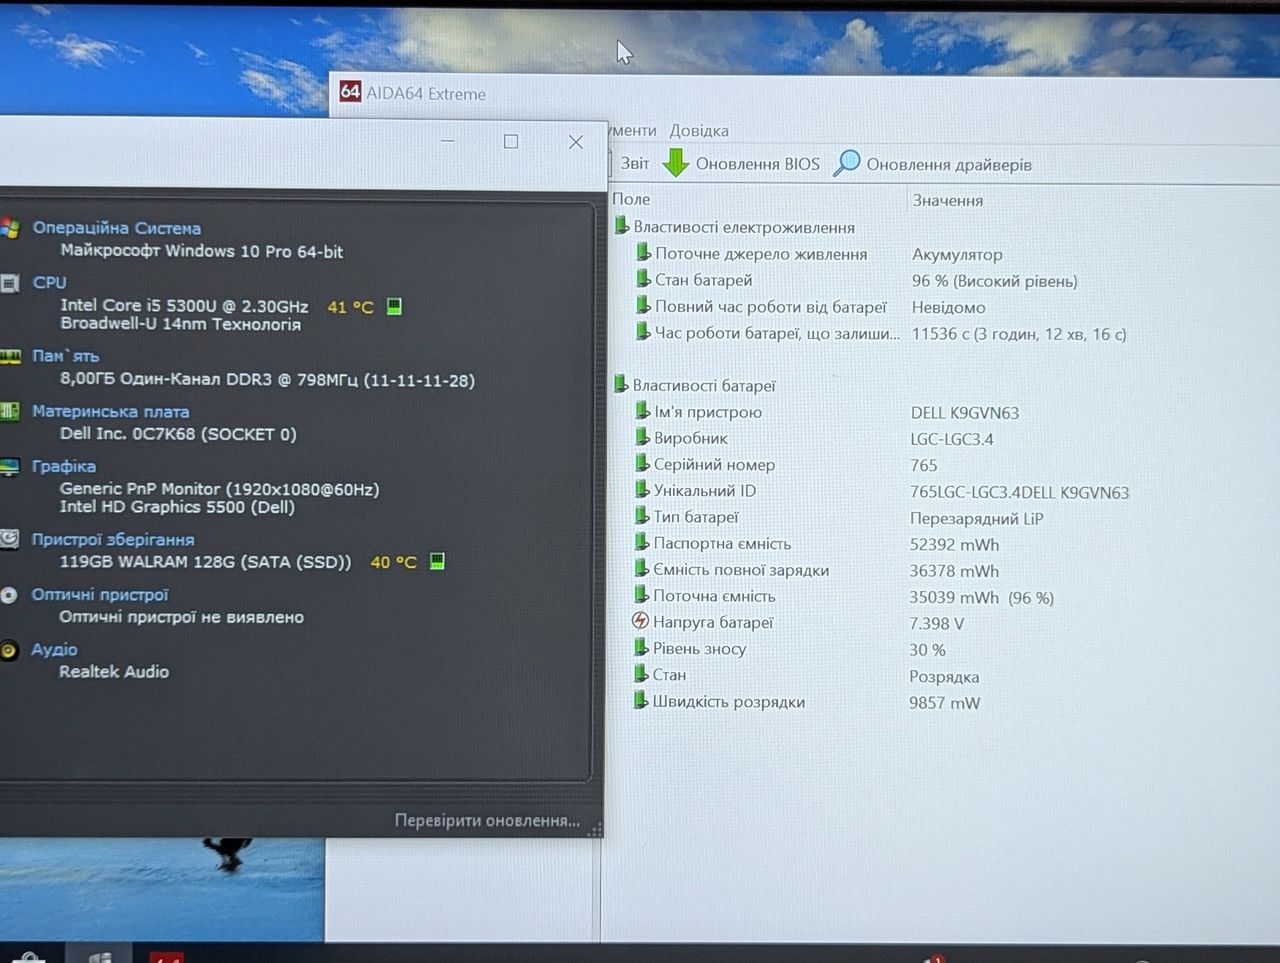Click the Графіка monitor icon

point(9,467)
